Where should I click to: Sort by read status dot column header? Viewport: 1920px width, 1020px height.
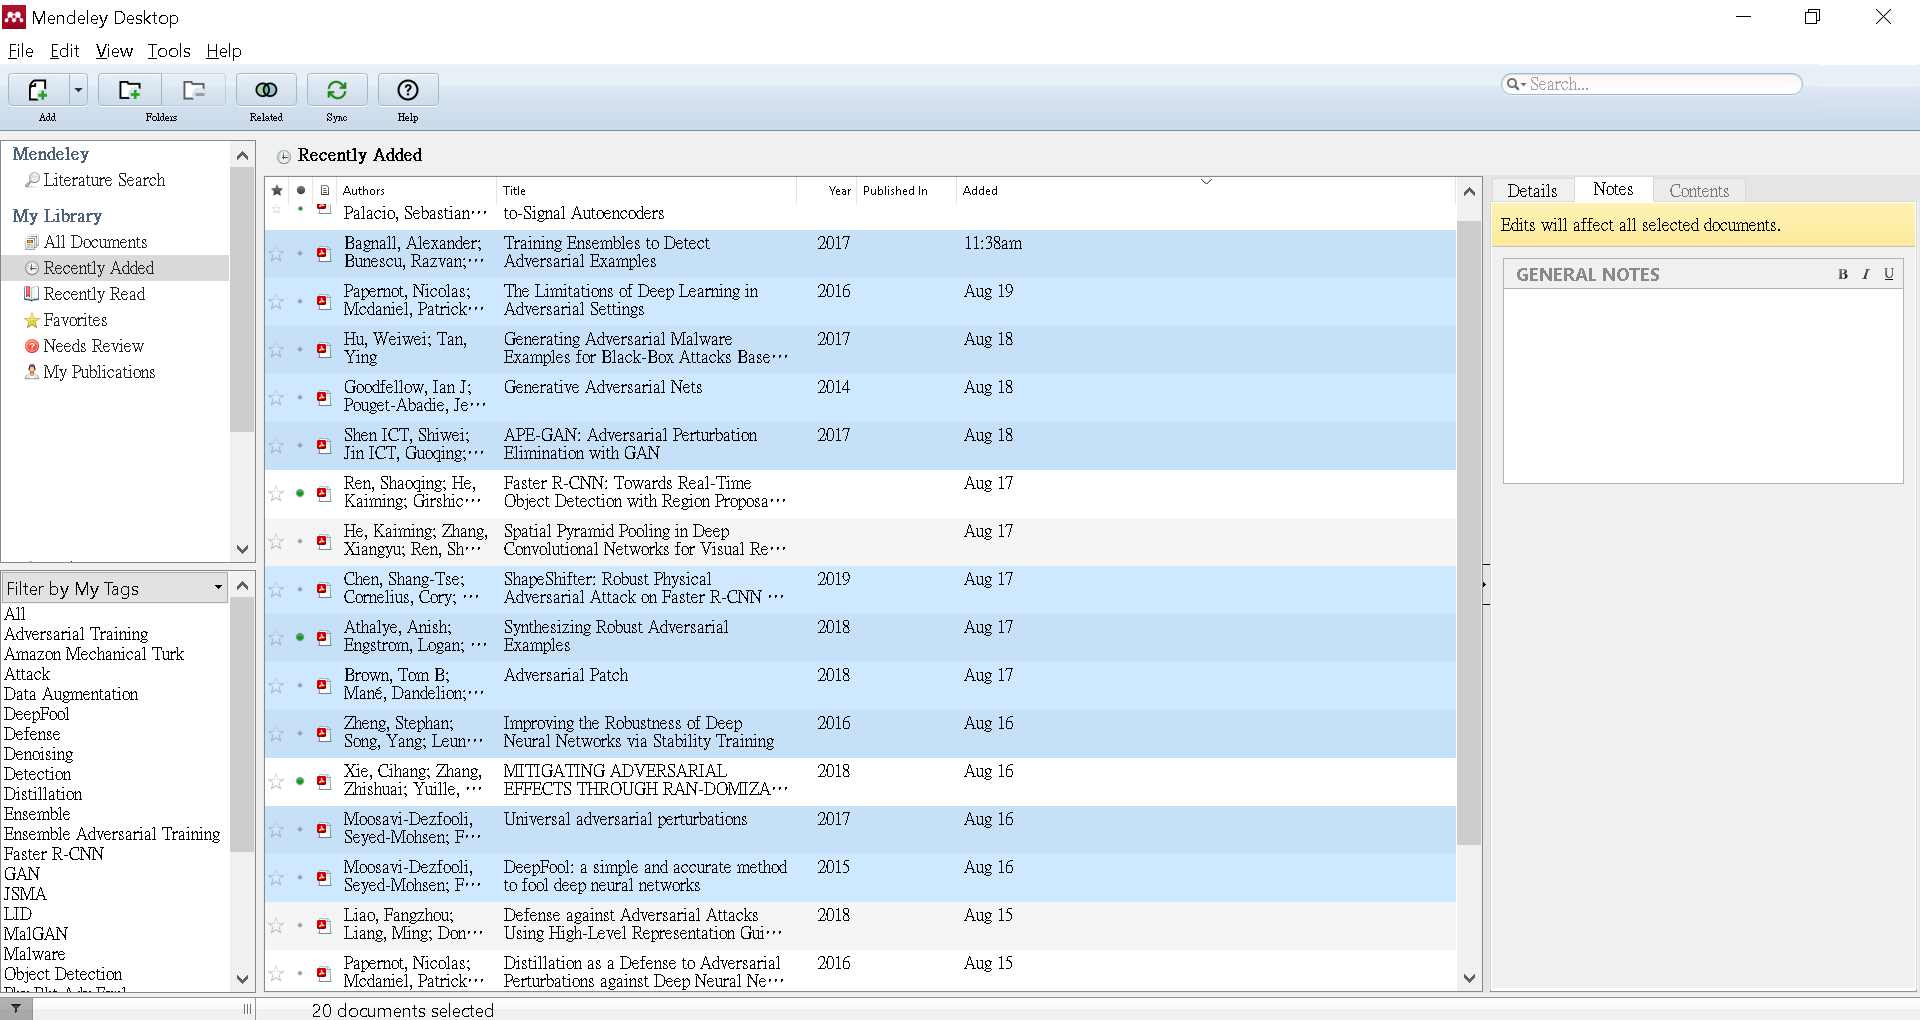[300, 190]
